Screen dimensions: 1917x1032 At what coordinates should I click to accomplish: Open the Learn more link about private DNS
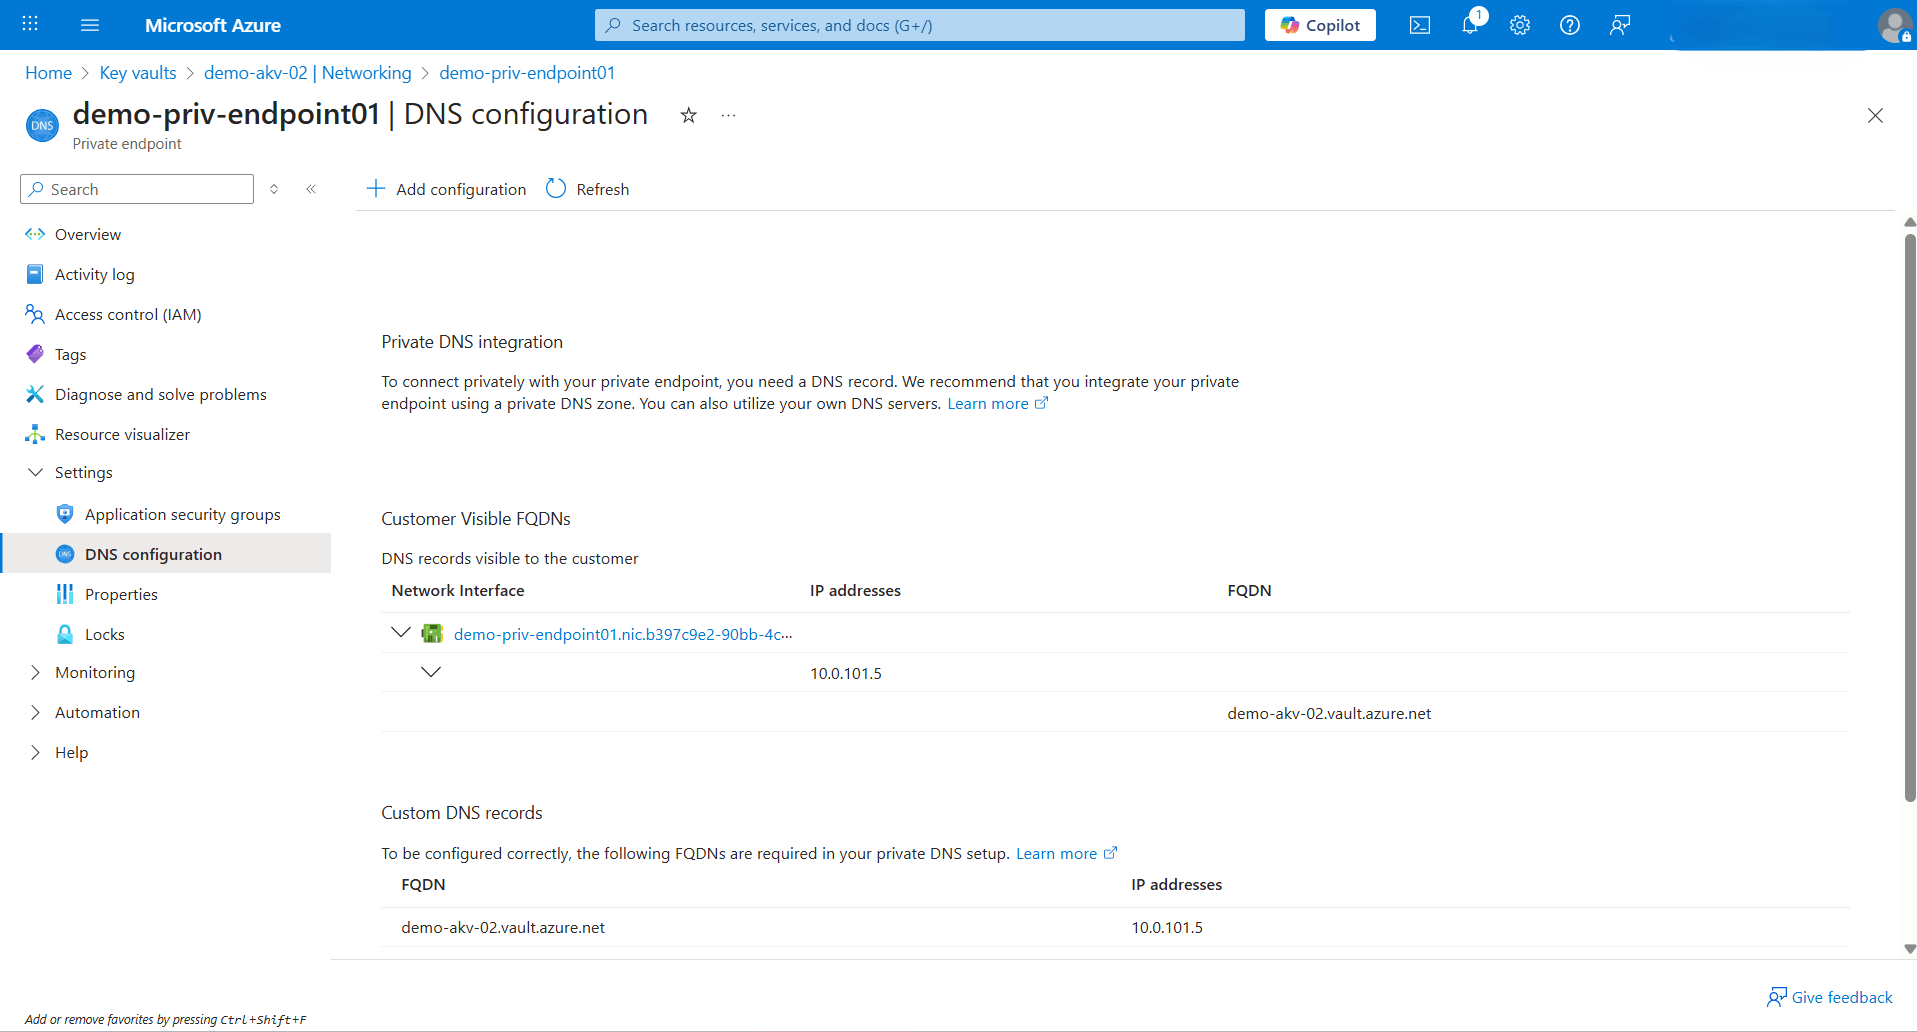click(989, 403)
